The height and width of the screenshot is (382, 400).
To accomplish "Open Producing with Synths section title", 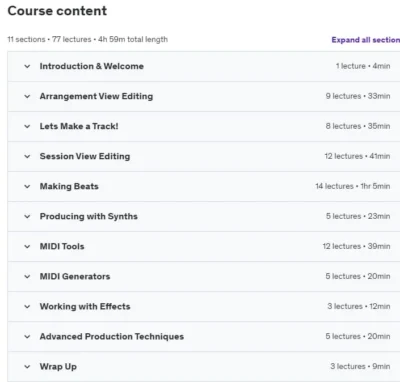I will (x=89, y=216).
